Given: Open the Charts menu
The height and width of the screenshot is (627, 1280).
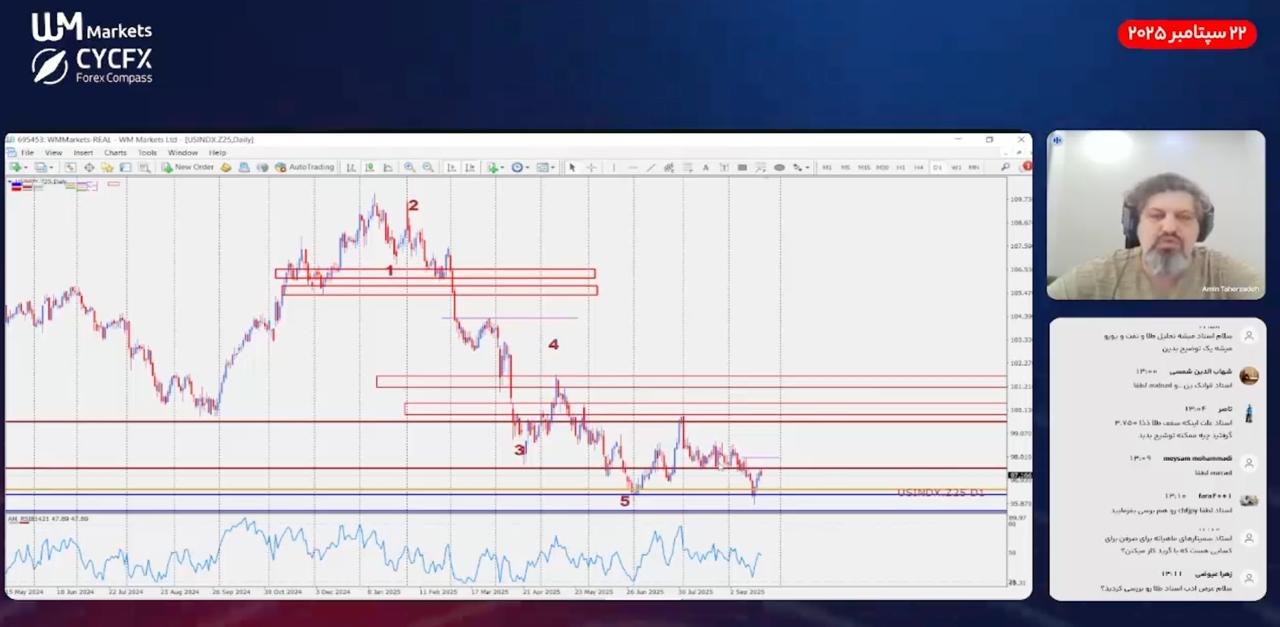Looking at the screenshot, I should (x=115, y=153).
